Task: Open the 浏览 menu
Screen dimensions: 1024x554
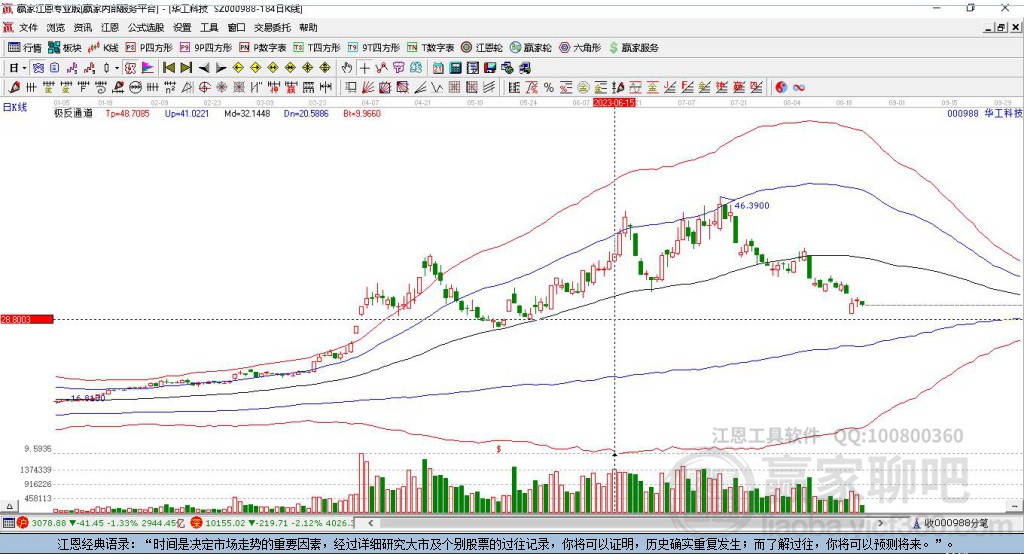Action: [x=56, y=27]
